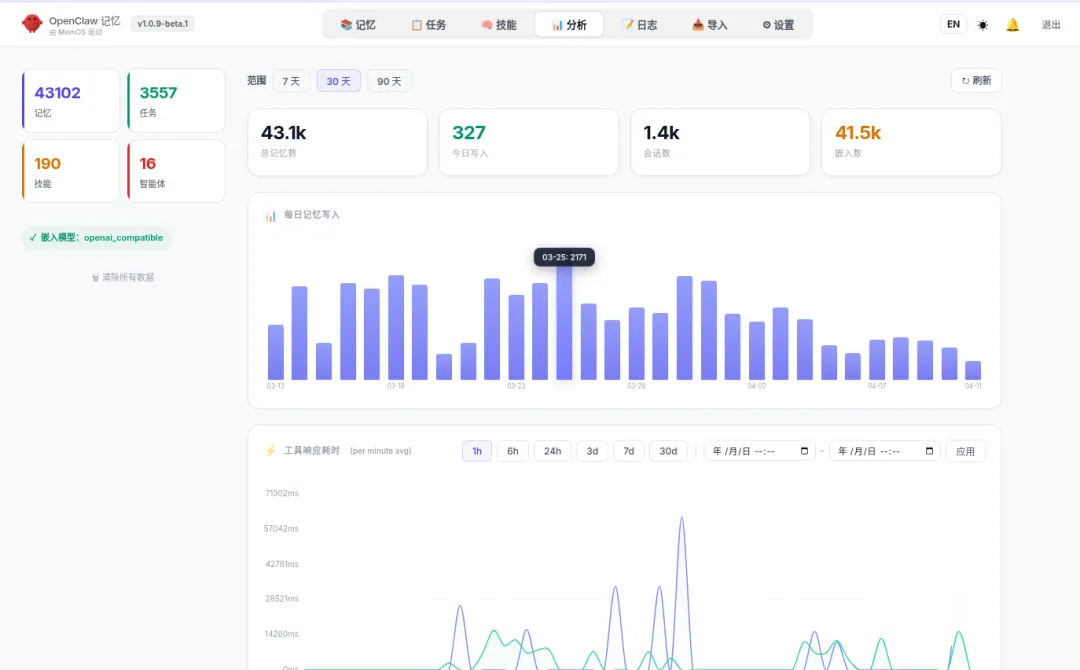Click the 16 智能体 sidebar card
The height and width of the screenshot is (670, 1080).
(176, 171)
